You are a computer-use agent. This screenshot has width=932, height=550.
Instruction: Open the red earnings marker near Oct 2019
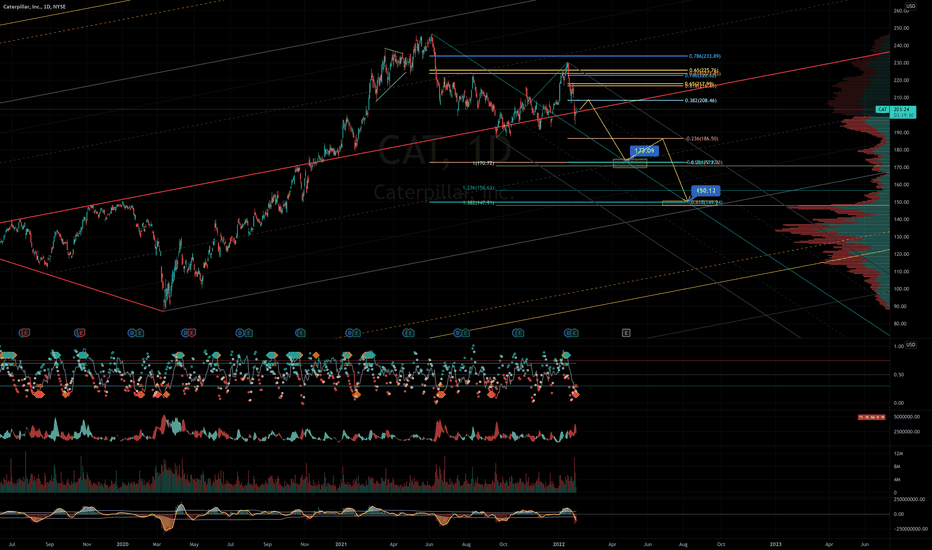pyautogui.click(x=81, y=333)
